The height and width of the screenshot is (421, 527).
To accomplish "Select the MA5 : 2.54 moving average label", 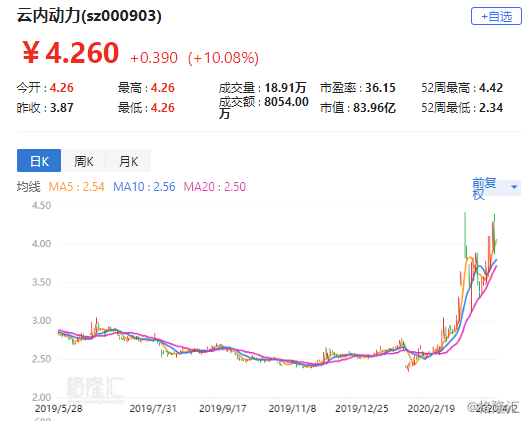I will coord(77,187).
